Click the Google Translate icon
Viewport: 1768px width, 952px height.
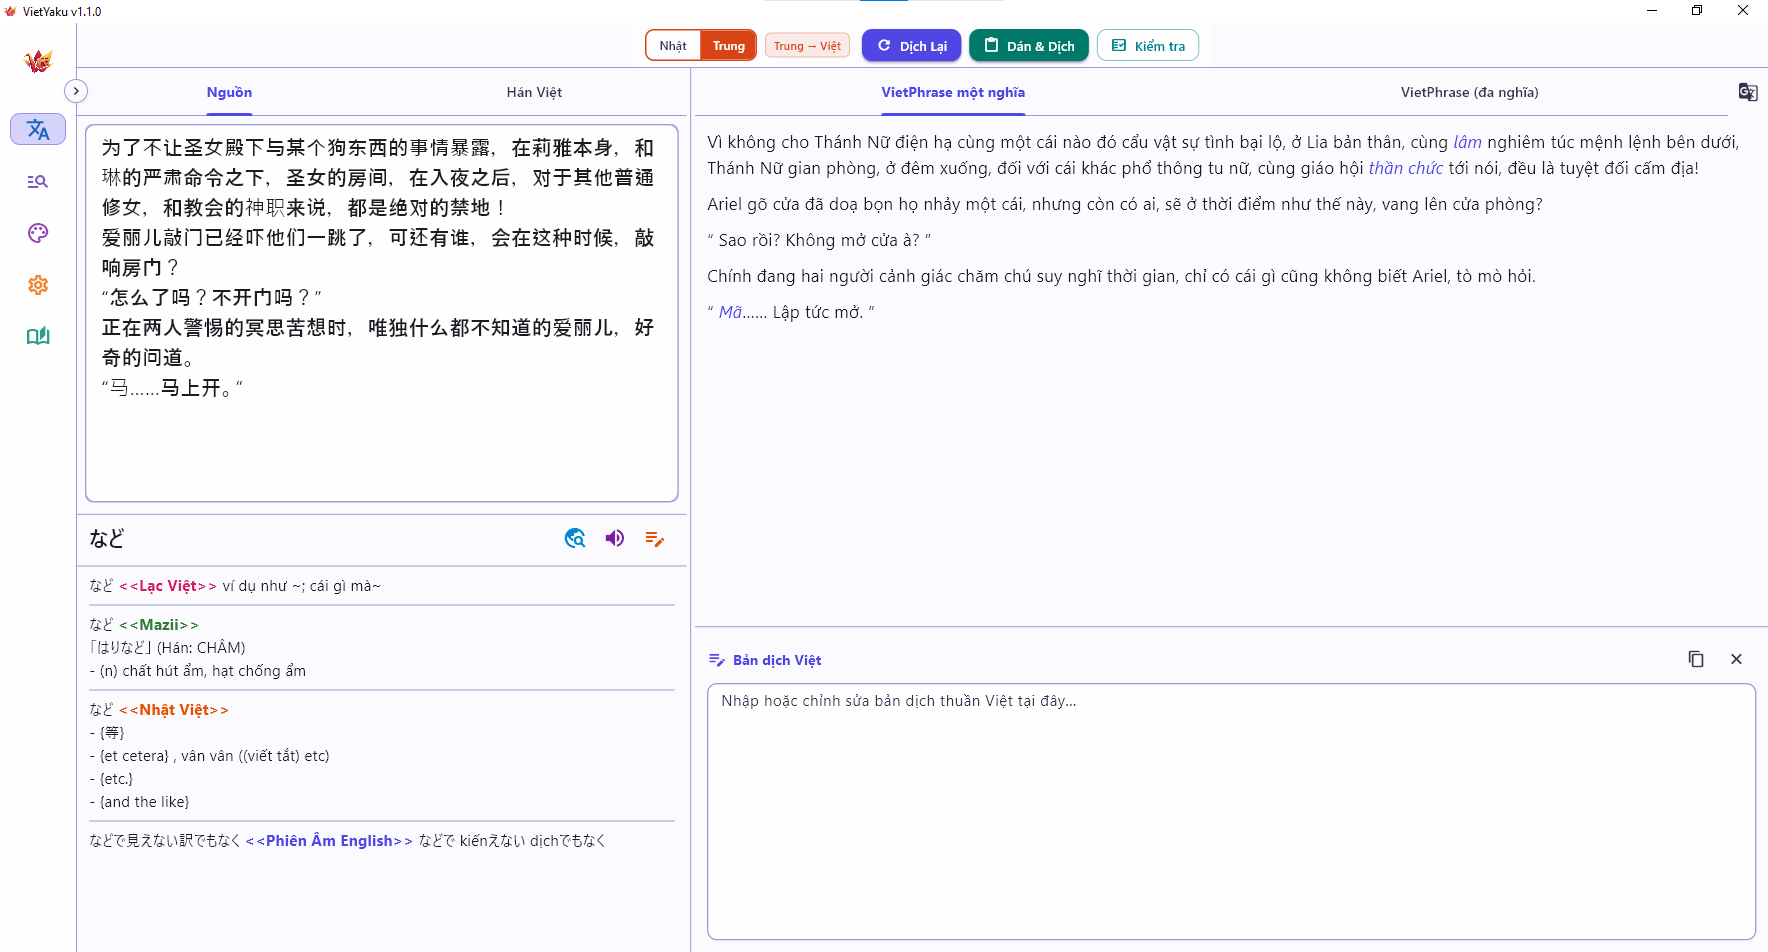coord(1747,92)
